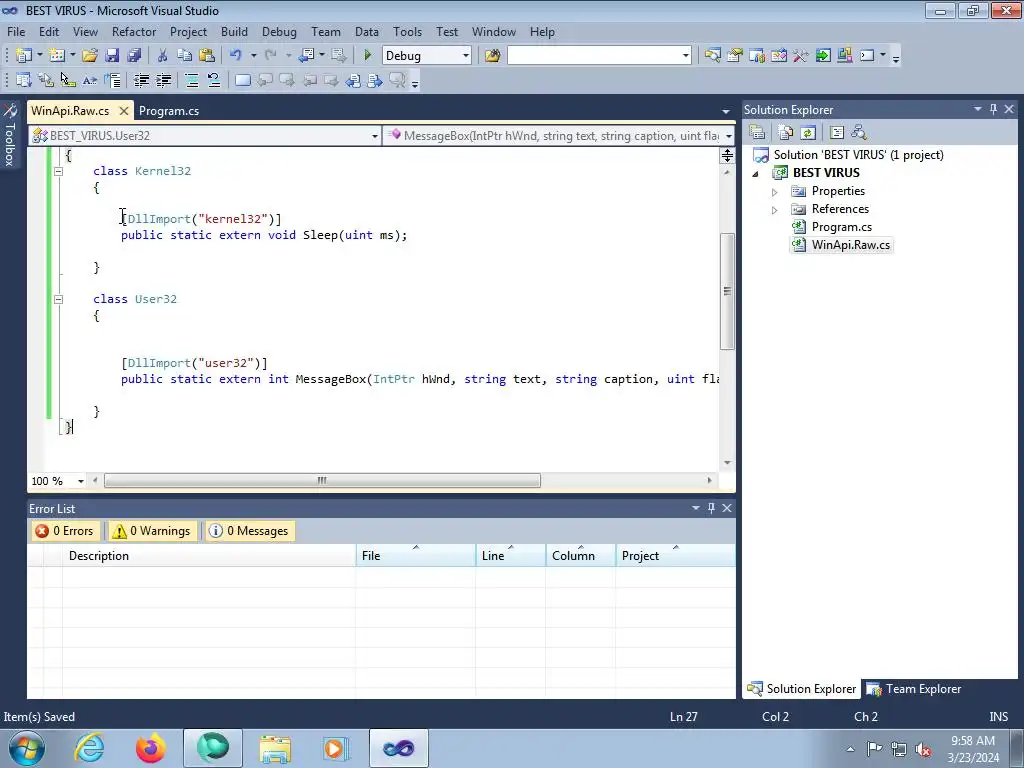Open the Toolbox side panel
Image resolution: width=1024 pixels, height=768 pixels.
click(10, 135)
